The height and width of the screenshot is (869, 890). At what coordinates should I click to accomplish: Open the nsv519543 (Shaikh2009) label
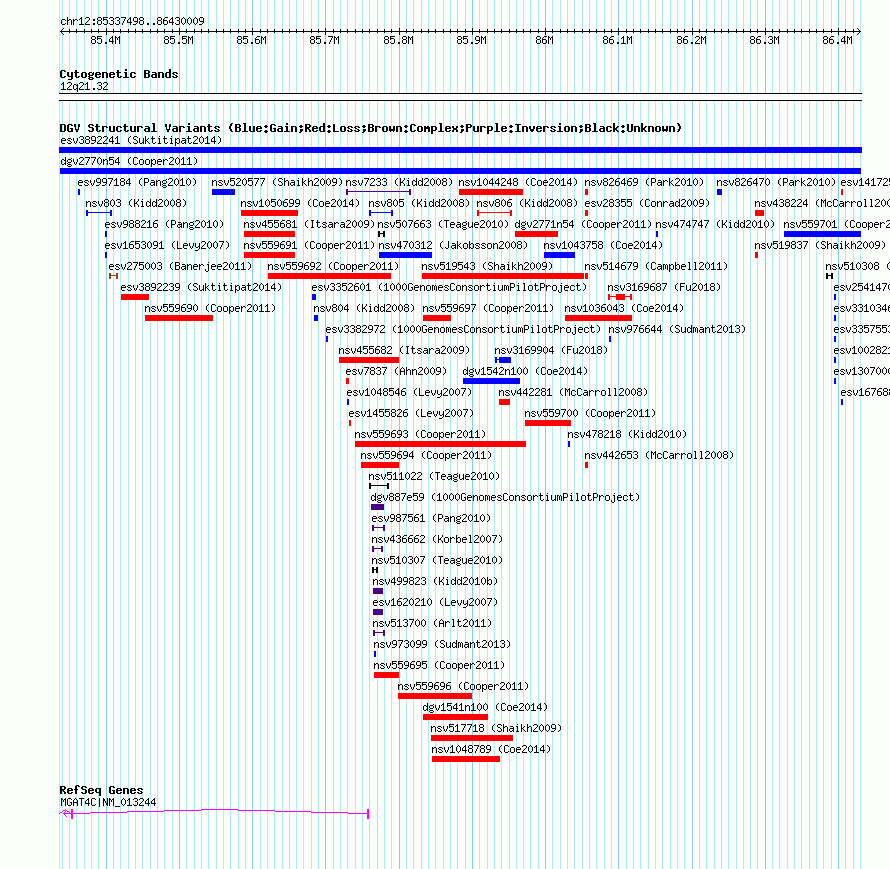487,266
